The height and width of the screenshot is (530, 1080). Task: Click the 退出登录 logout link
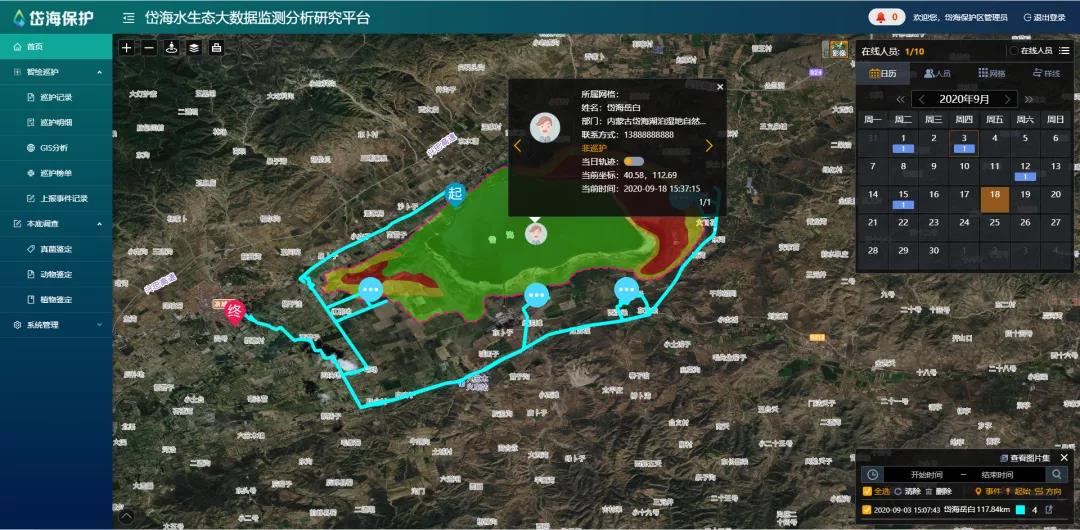1044,18
